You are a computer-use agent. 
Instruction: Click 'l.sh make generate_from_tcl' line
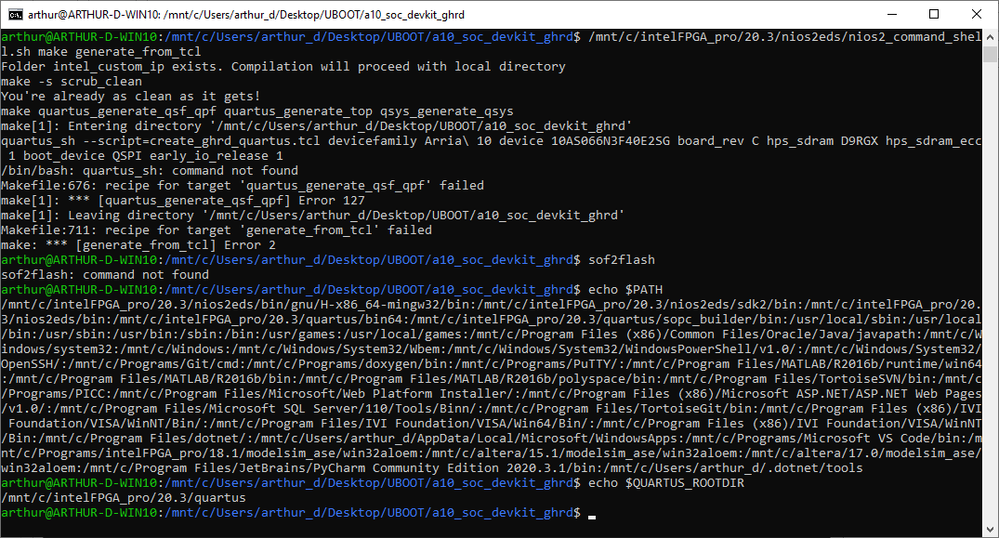pos(101,52)
